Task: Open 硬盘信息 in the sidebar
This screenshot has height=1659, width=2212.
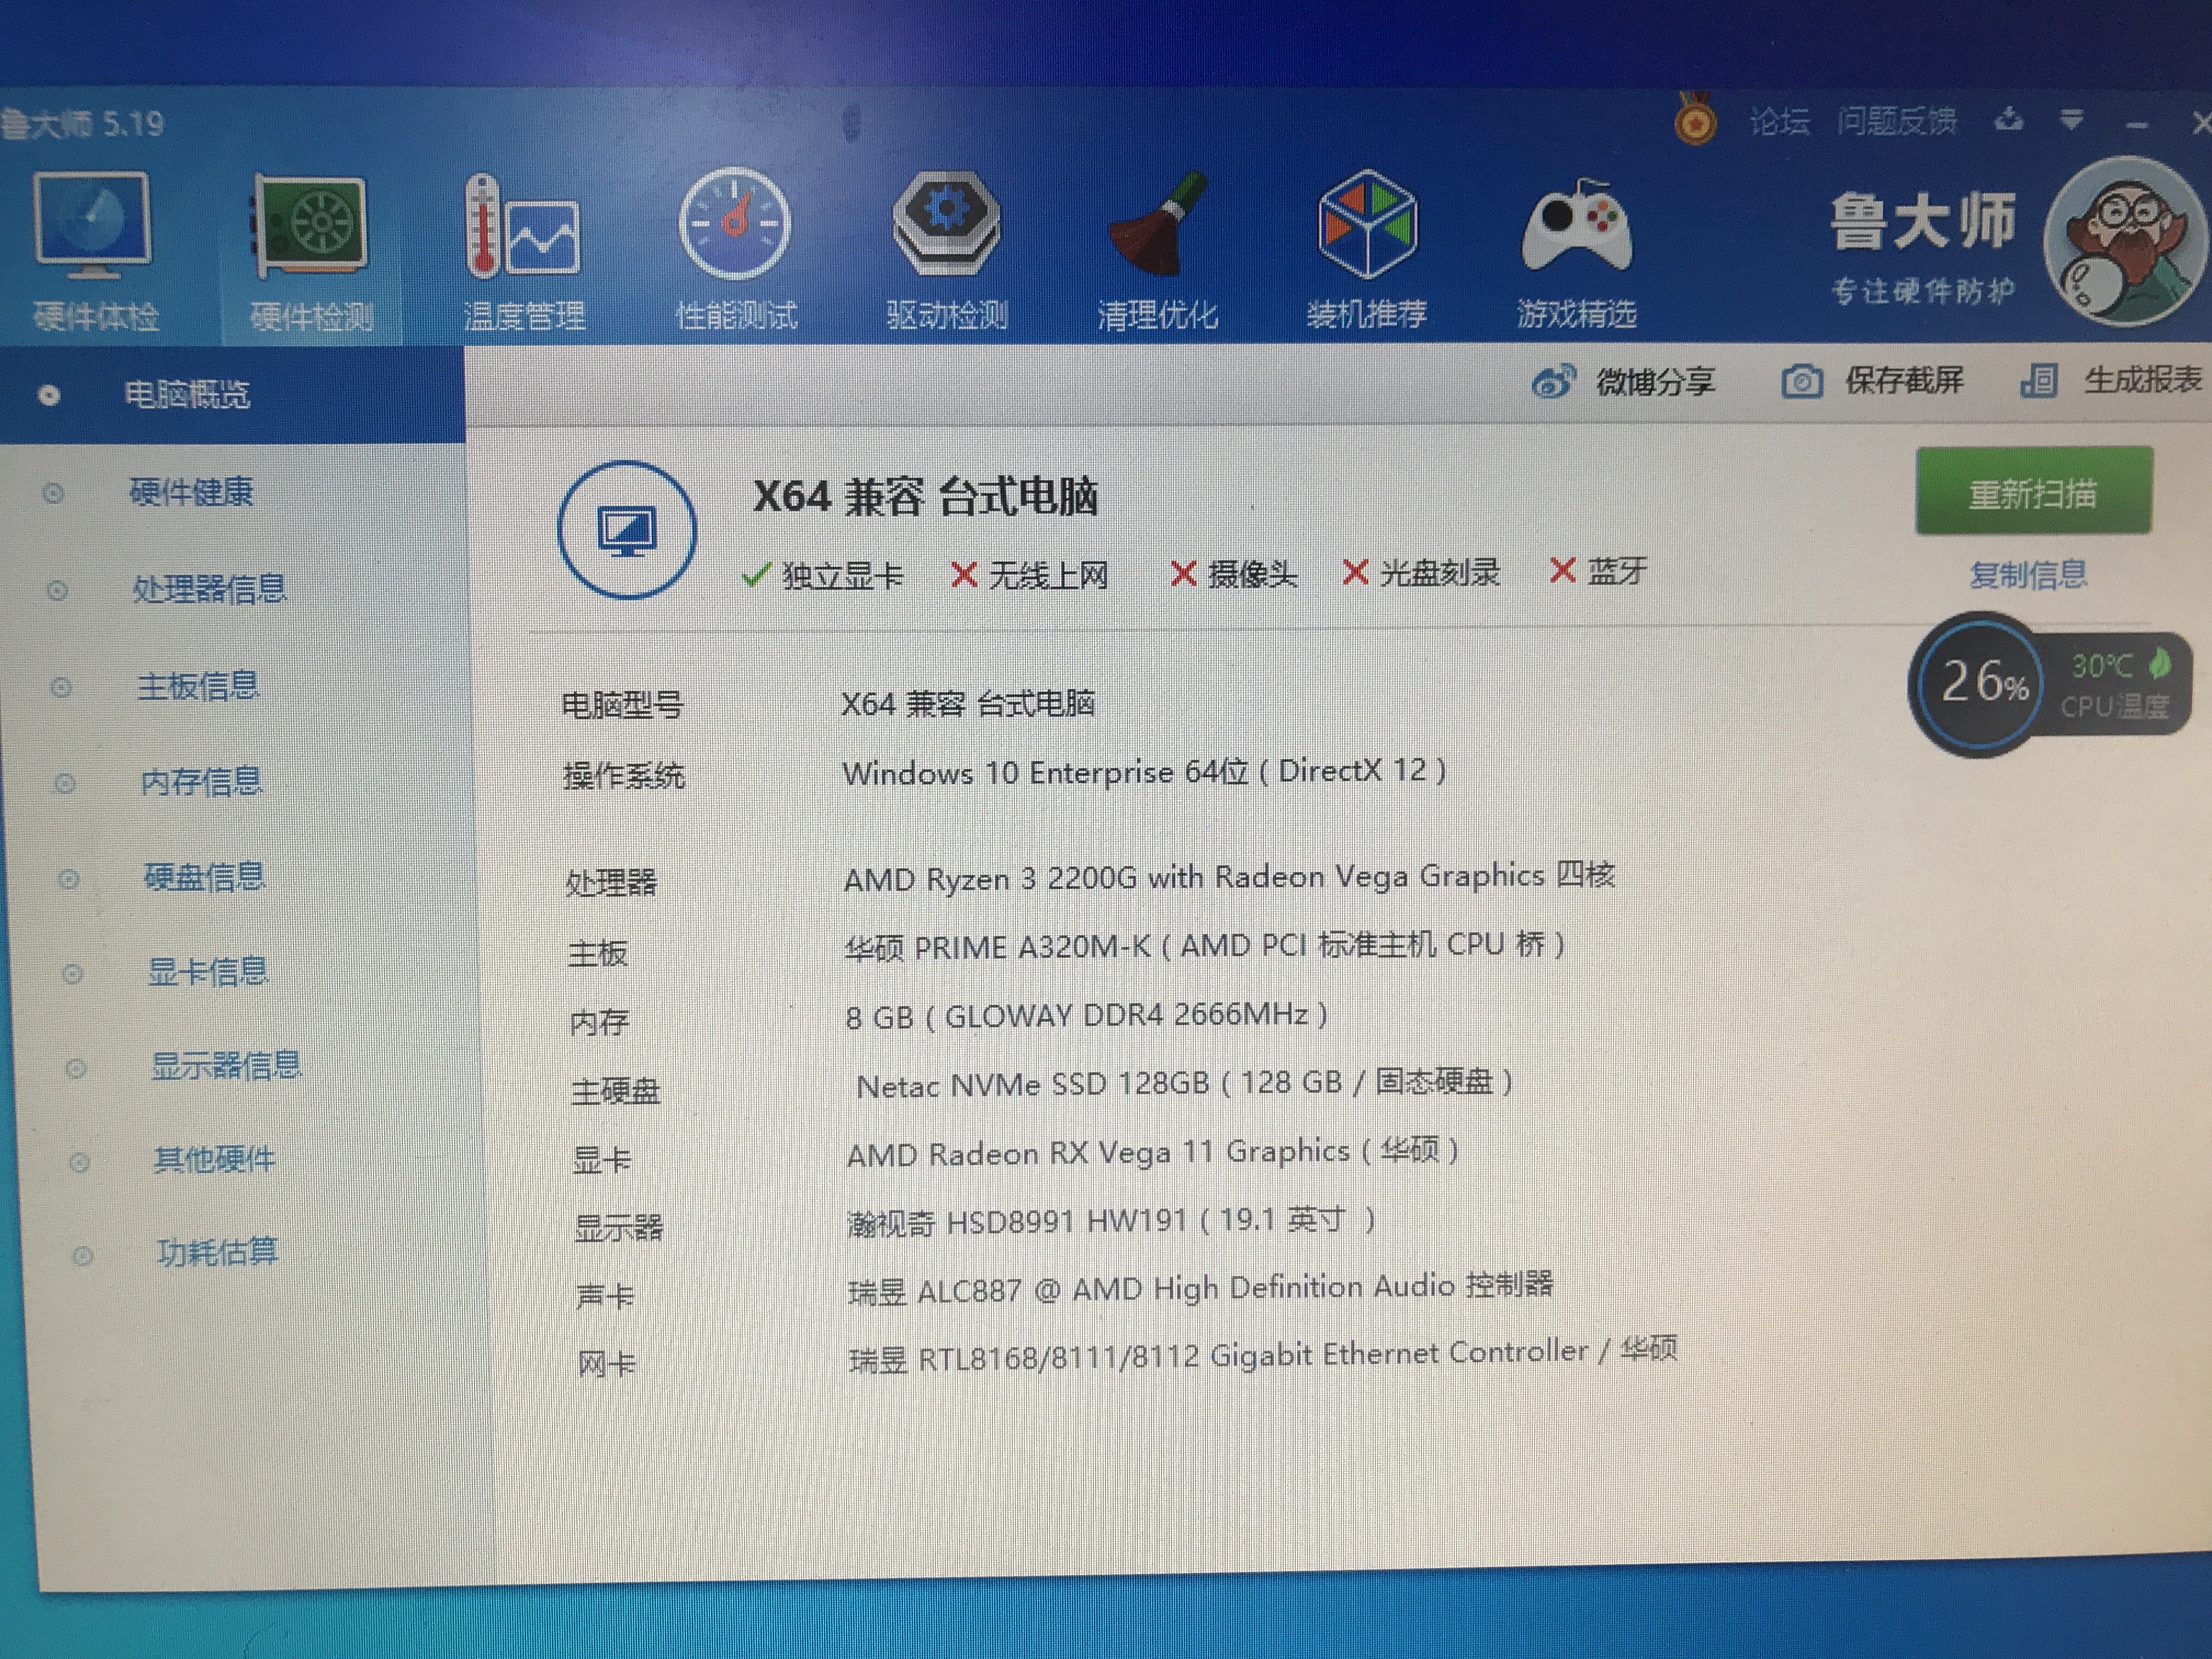Action: tap(205, 877)
